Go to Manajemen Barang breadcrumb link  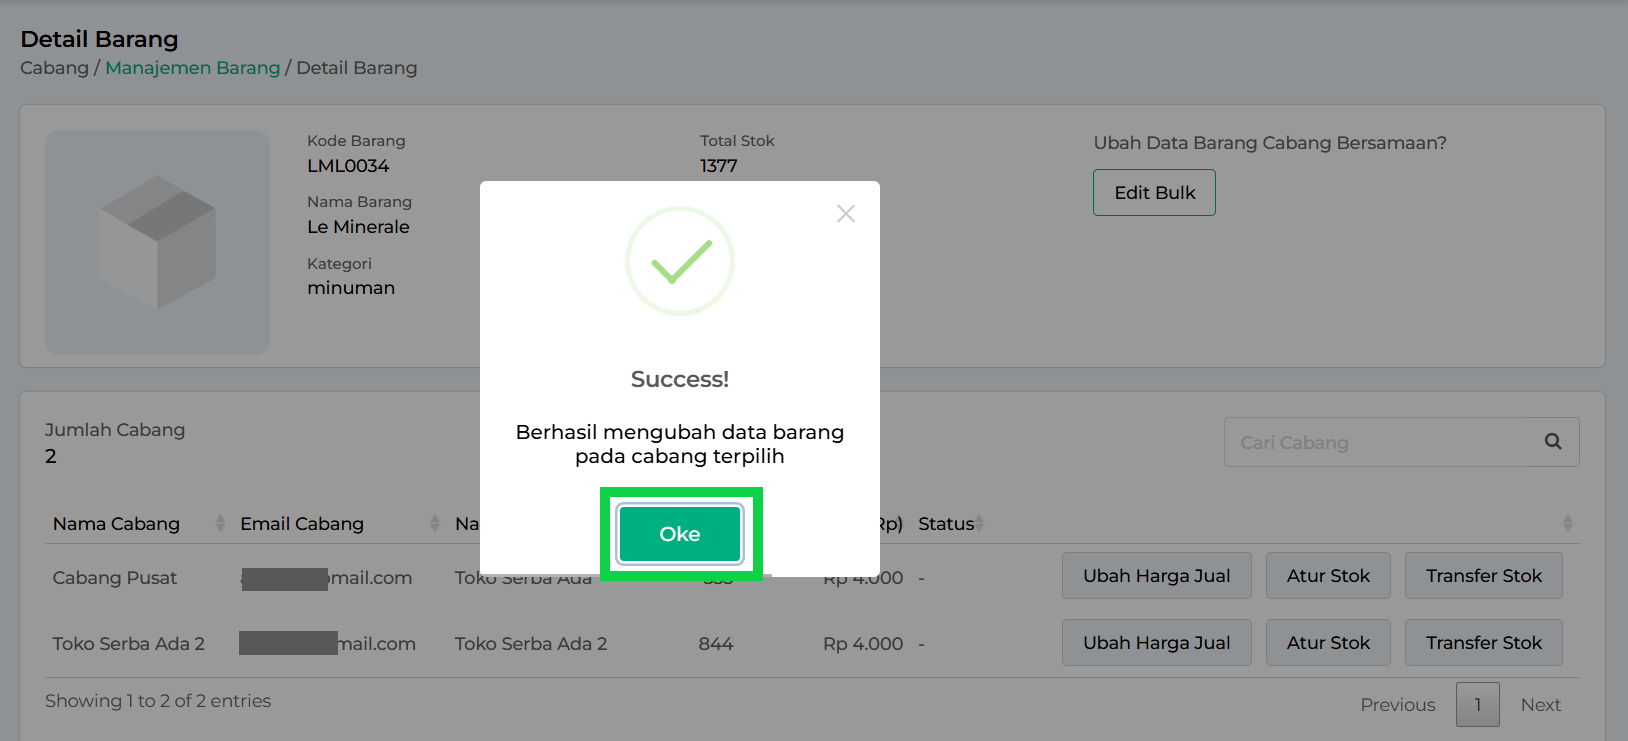pyautogui.click(x=193, y=68)
